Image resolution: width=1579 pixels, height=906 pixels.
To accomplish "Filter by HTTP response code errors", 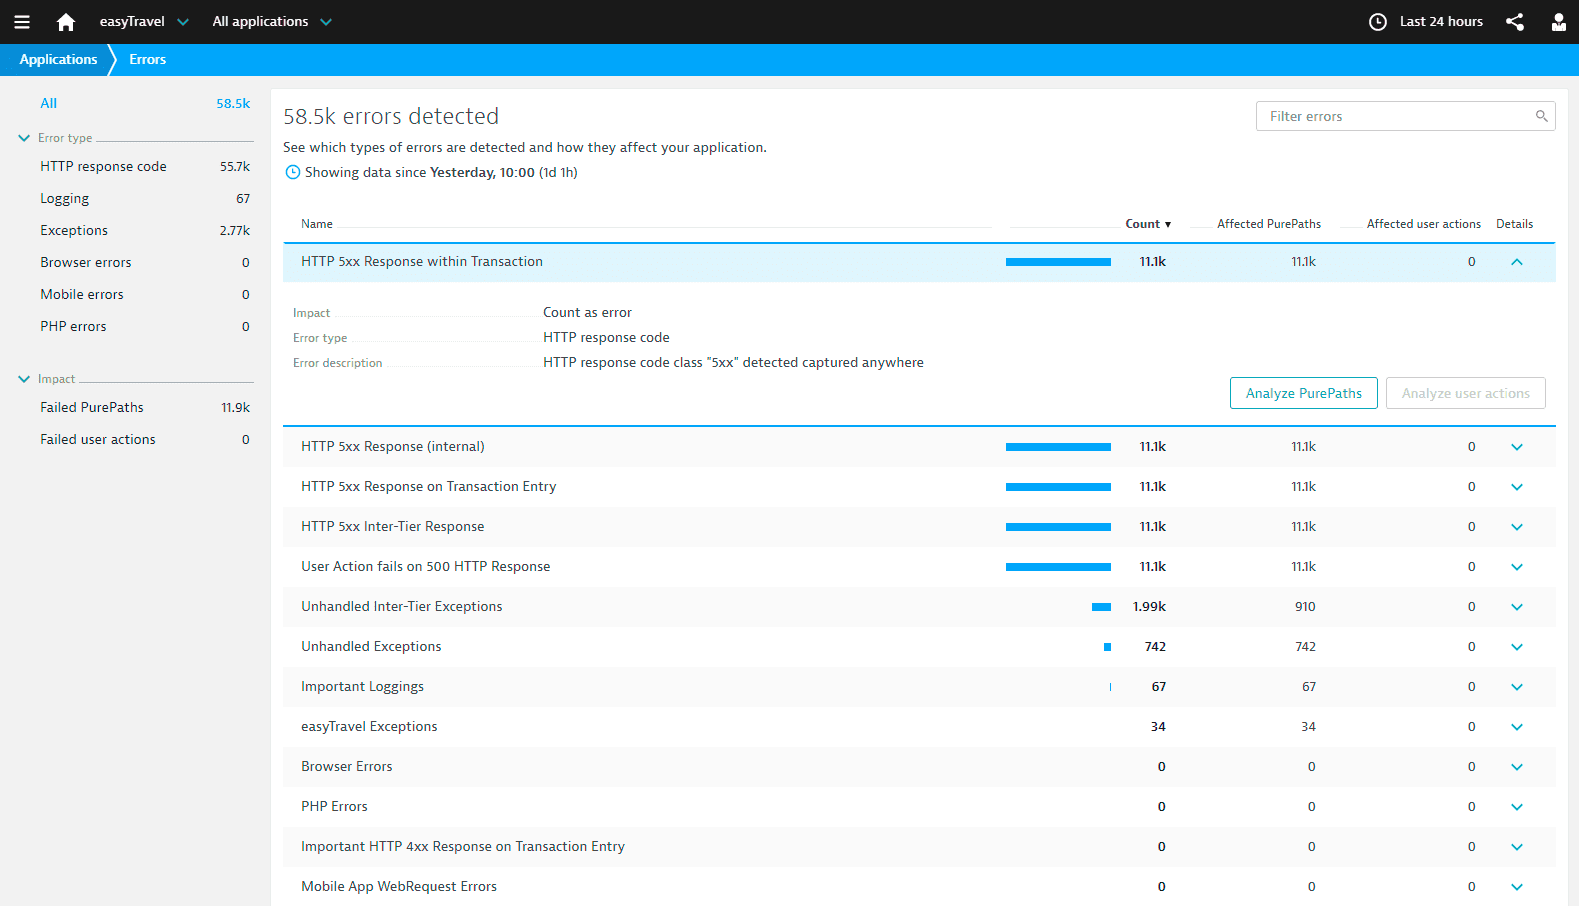I will [145, 166].
